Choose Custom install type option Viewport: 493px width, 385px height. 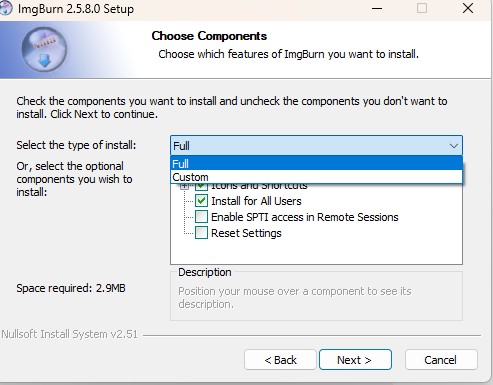(316, 177)
